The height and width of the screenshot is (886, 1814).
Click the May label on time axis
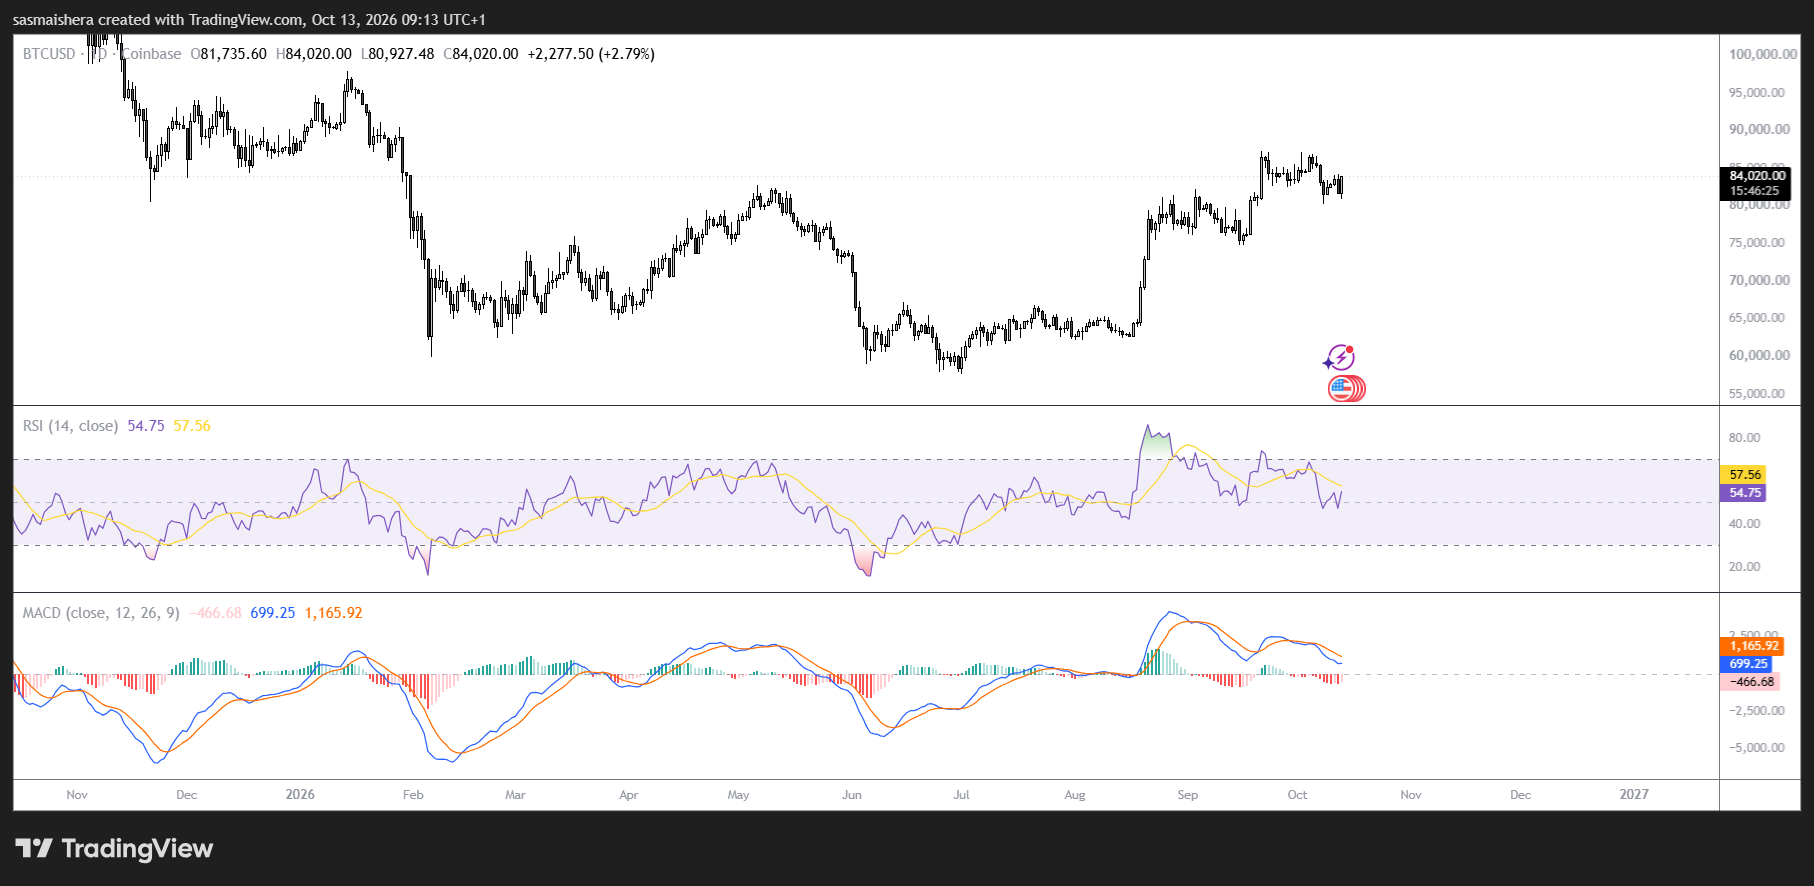pos(739,795)
